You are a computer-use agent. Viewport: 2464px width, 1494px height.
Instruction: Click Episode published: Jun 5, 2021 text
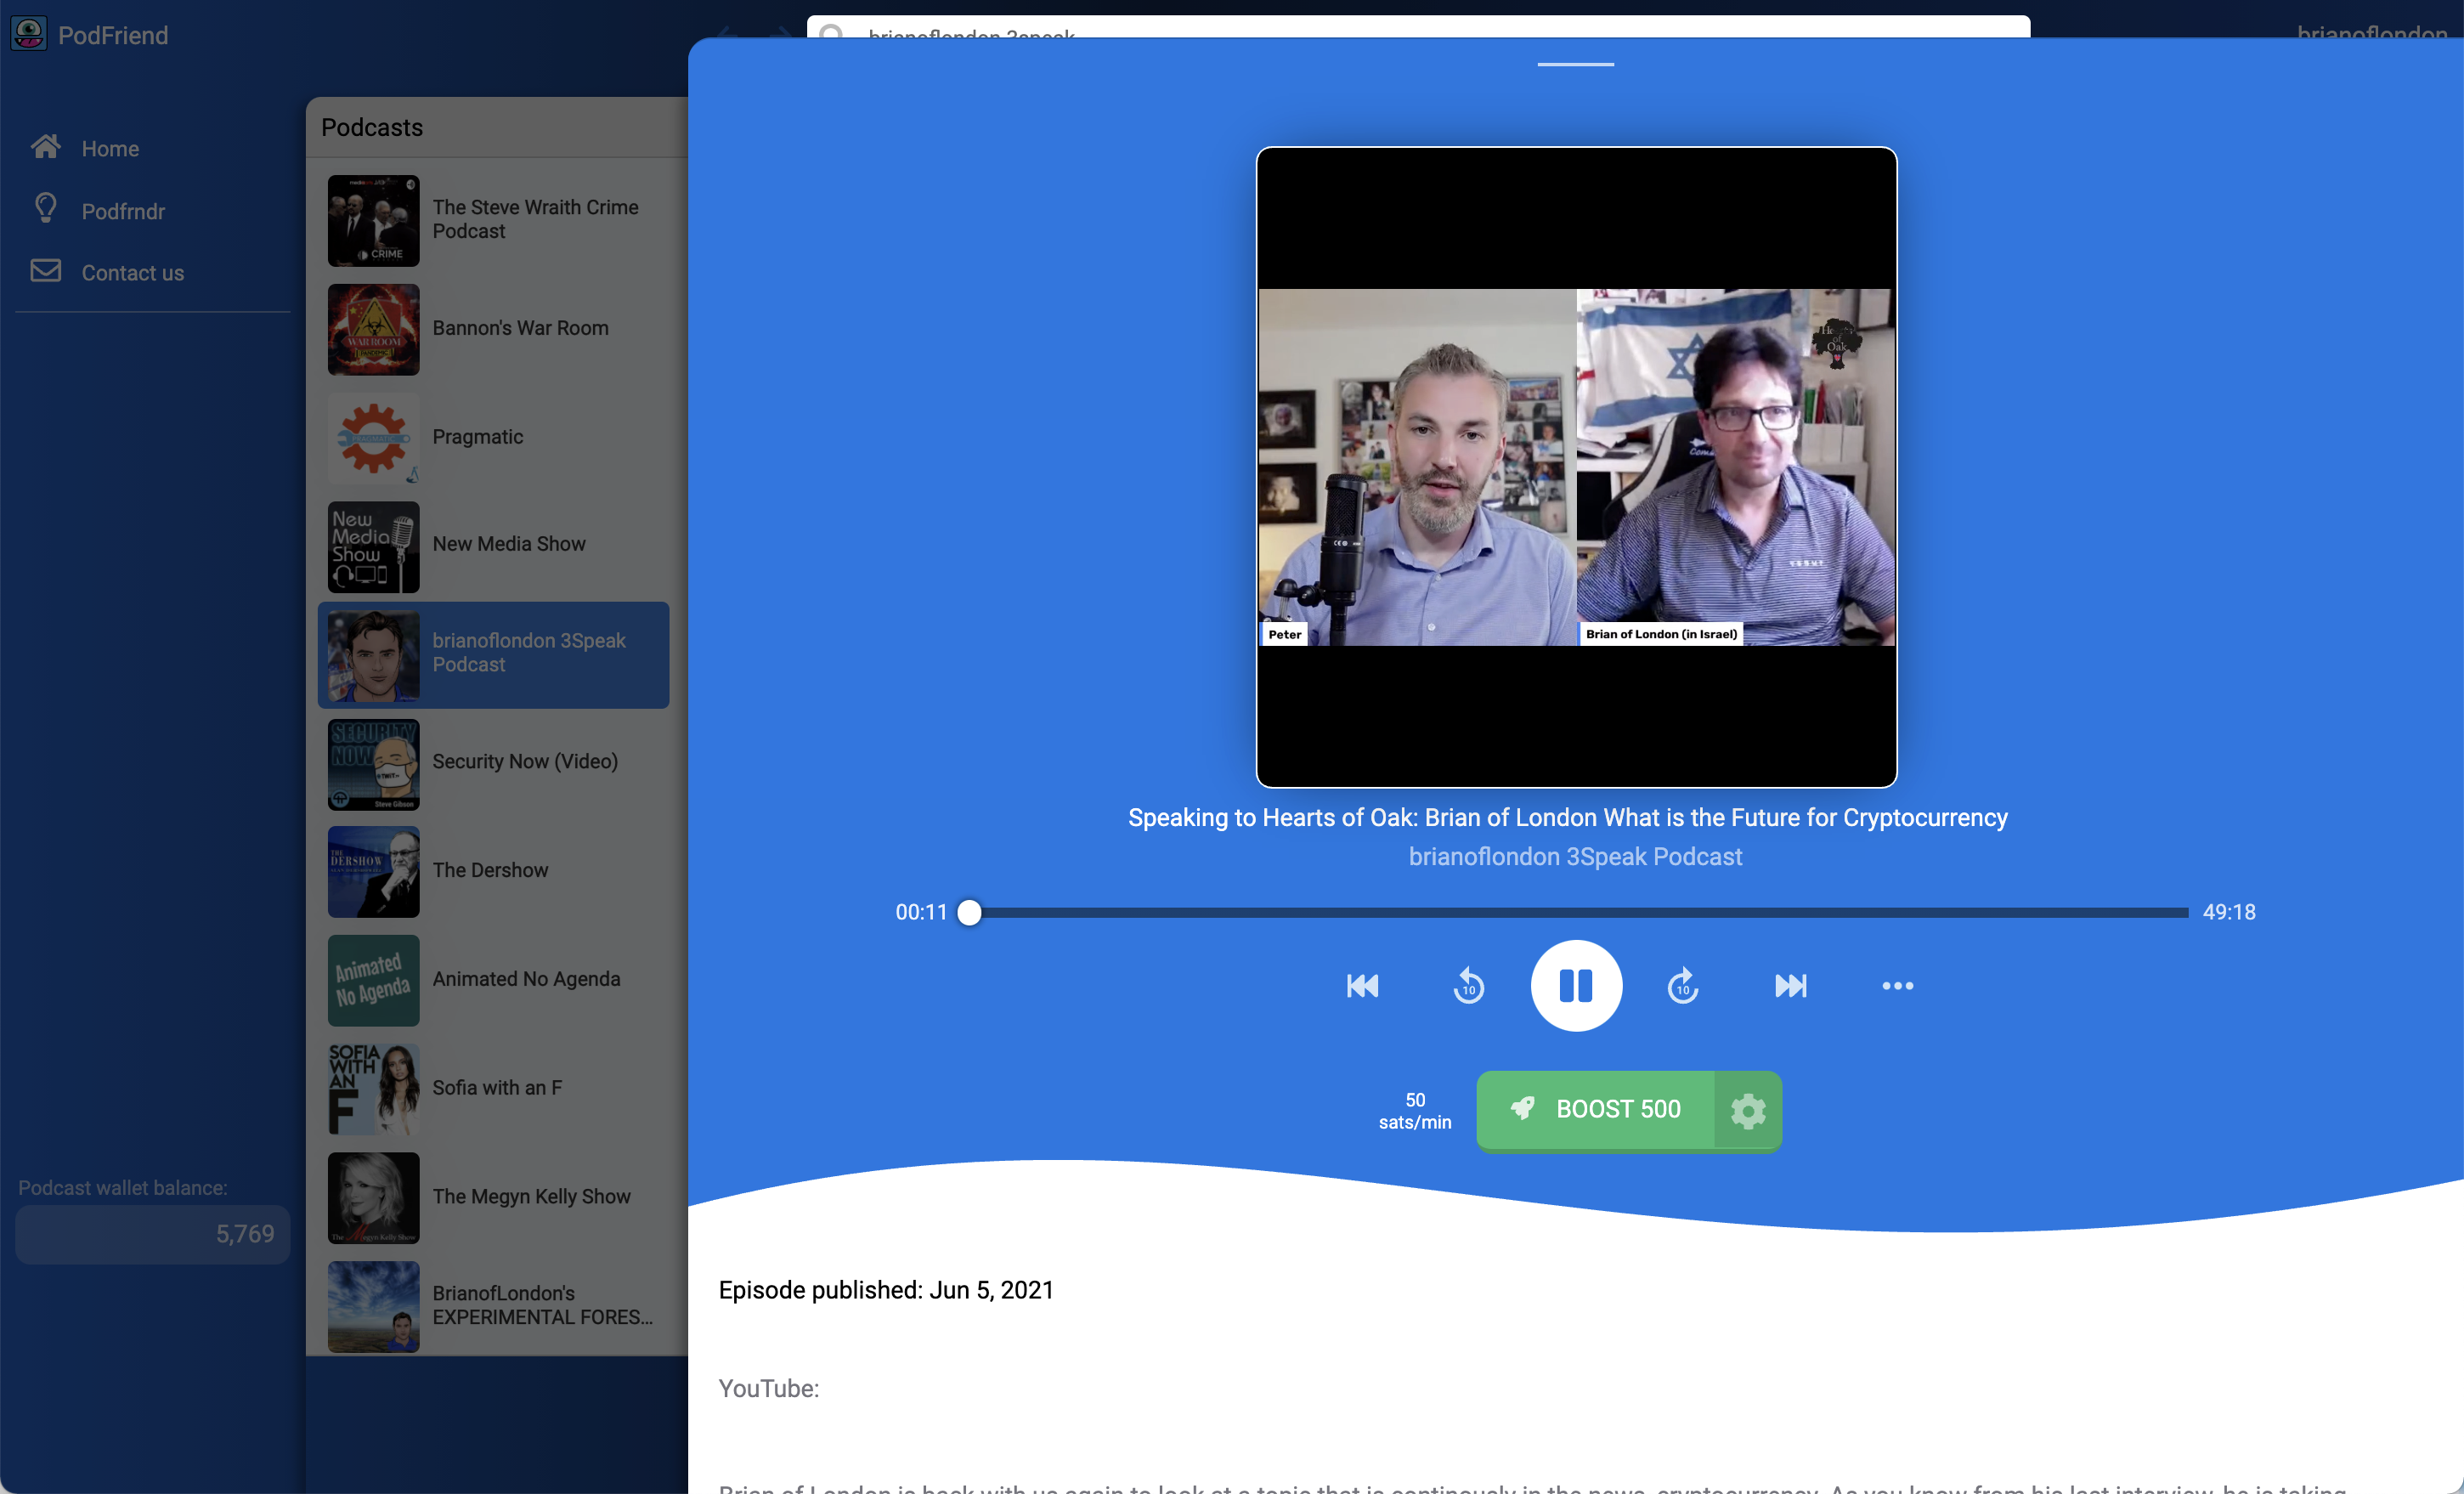(x=886, y=1290)
